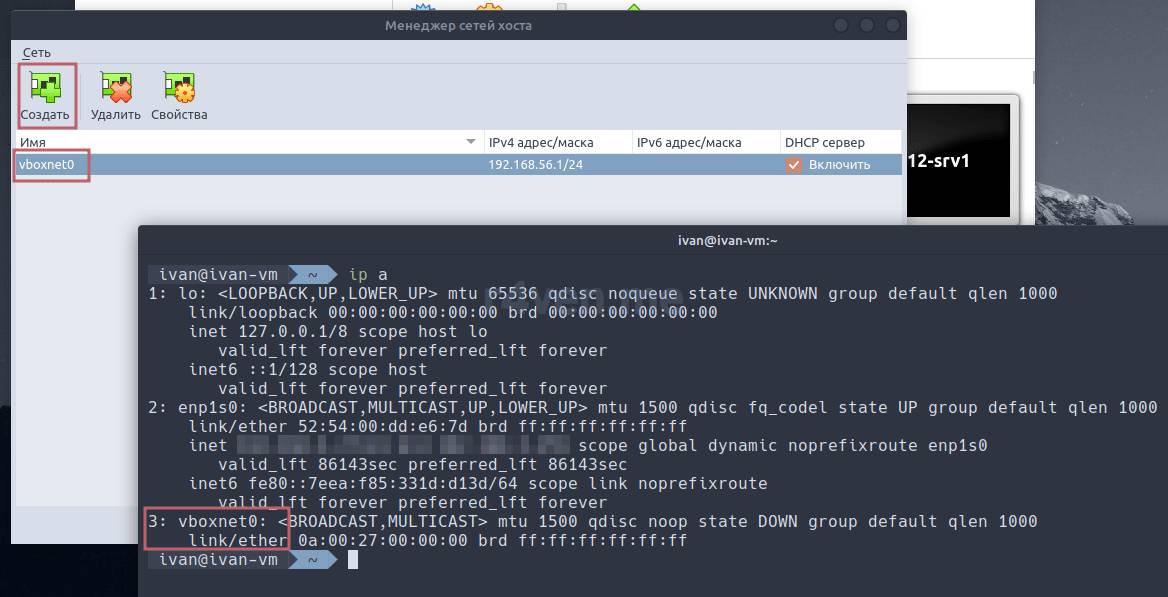Disable the DHCP server Включить checkbox
This screenshot has width=1168, height=597.
pyautogui.click(x=794, y=165)
